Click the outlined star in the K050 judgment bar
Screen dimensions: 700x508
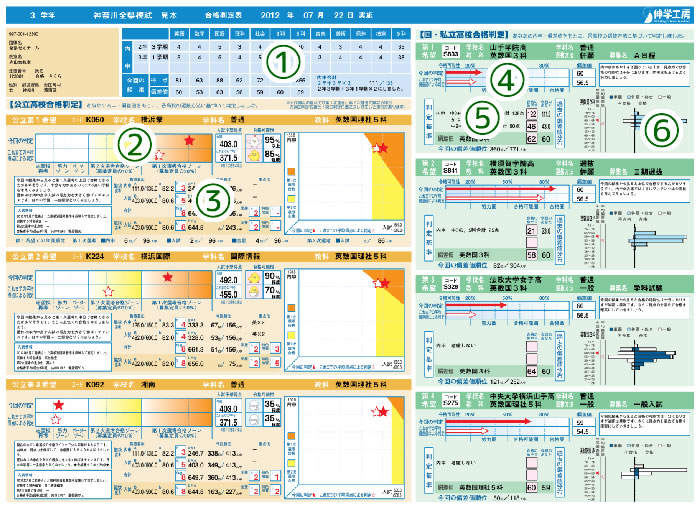pyautogui.click(x=158, y=155)
